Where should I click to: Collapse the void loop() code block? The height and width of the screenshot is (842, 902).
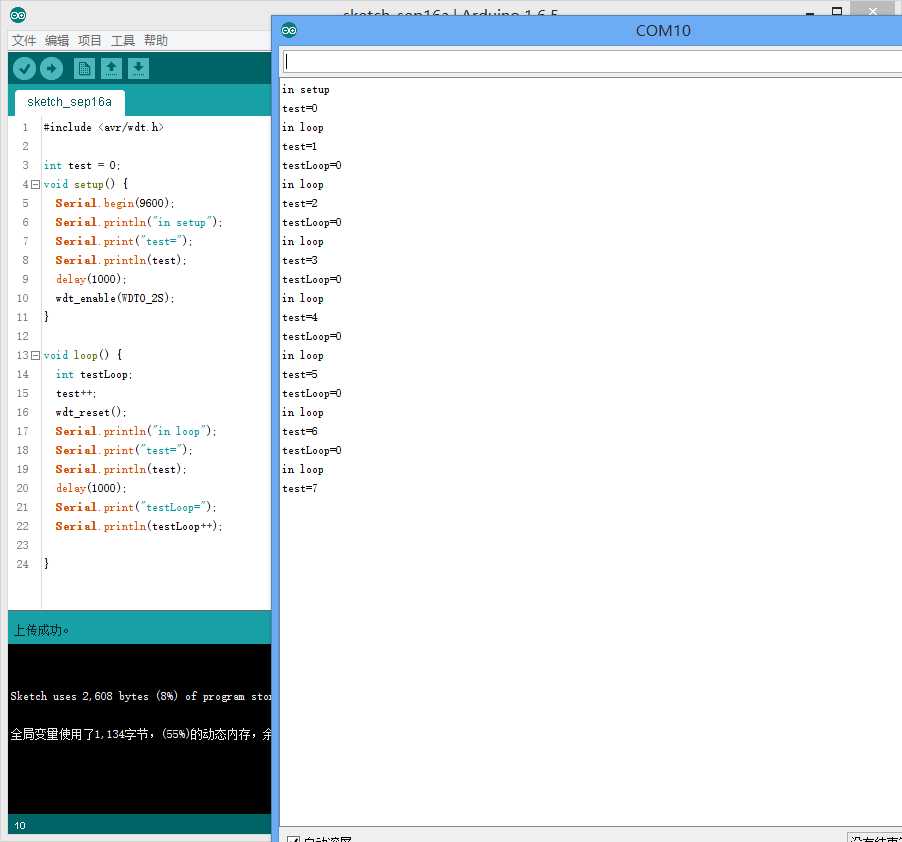[x=36, y=355]
